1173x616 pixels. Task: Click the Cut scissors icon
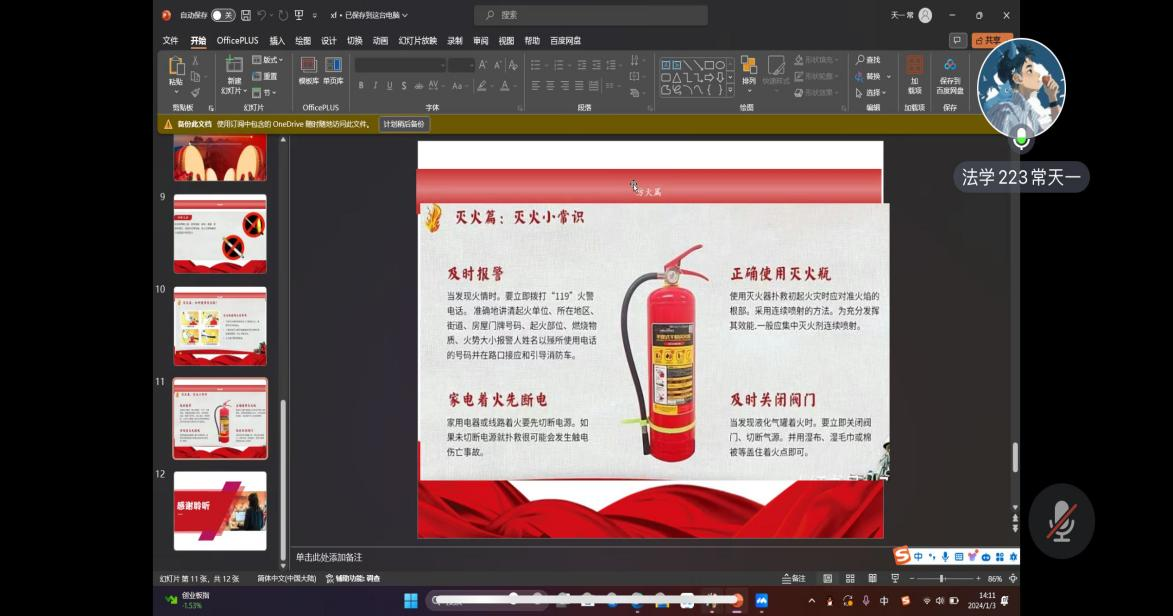coord(195,61)
